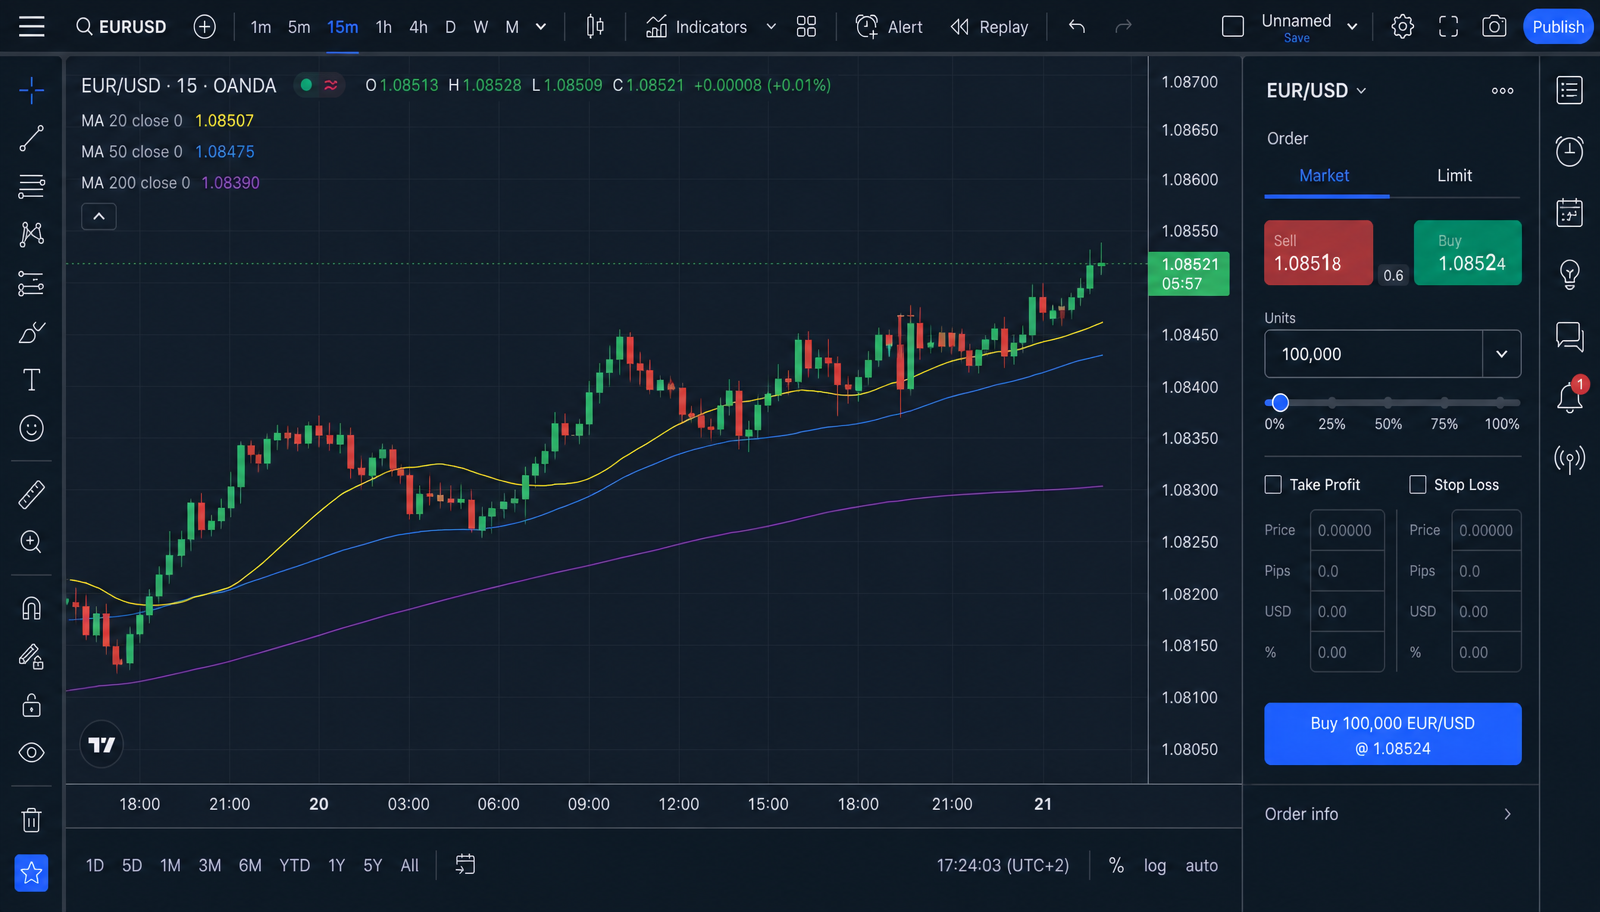Screen dimensions: 1600x912
Task: Undo the last chart action
Action: coord(1076,27)
